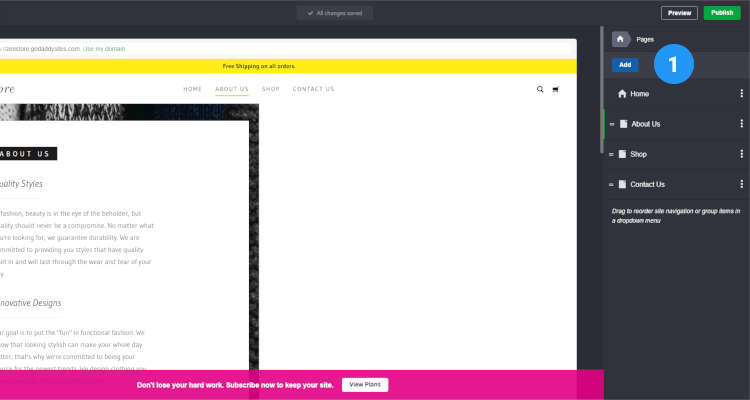Screen dimensions: 750x400
Task: Click the page icon beside Shop
Action: pos(622,154)
